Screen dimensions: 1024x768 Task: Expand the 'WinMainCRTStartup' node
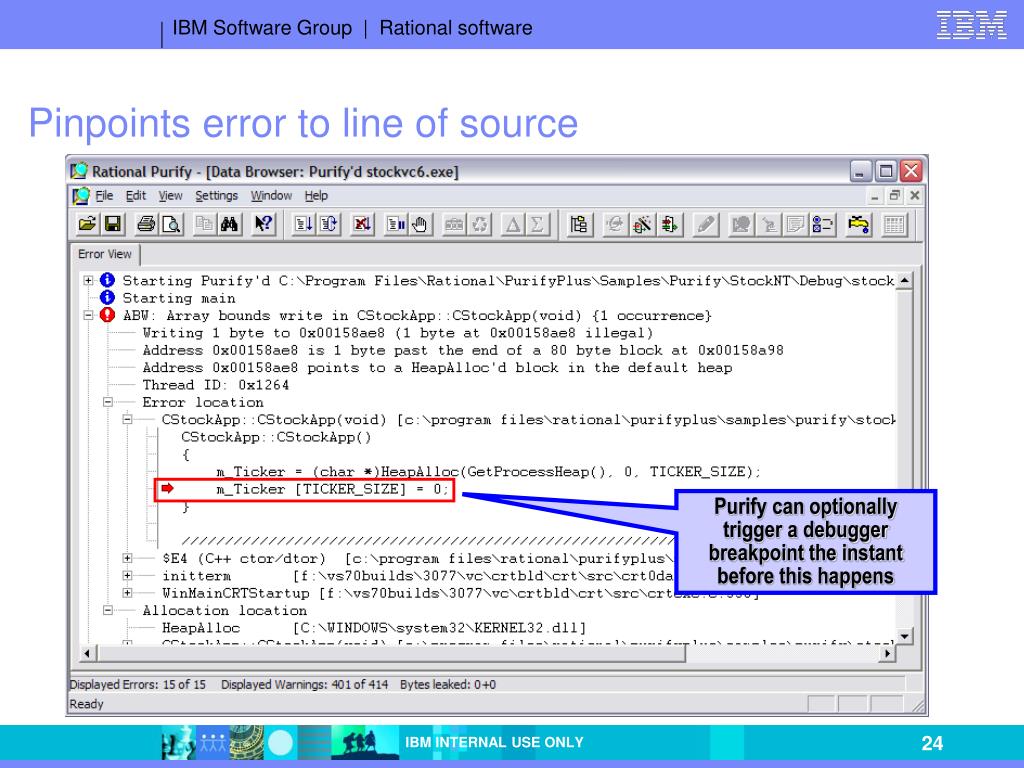point(127,593)
